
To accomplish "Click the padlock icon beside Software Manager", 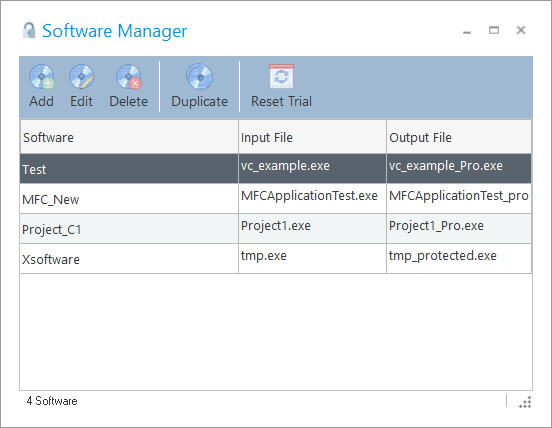I will point(29,30).
